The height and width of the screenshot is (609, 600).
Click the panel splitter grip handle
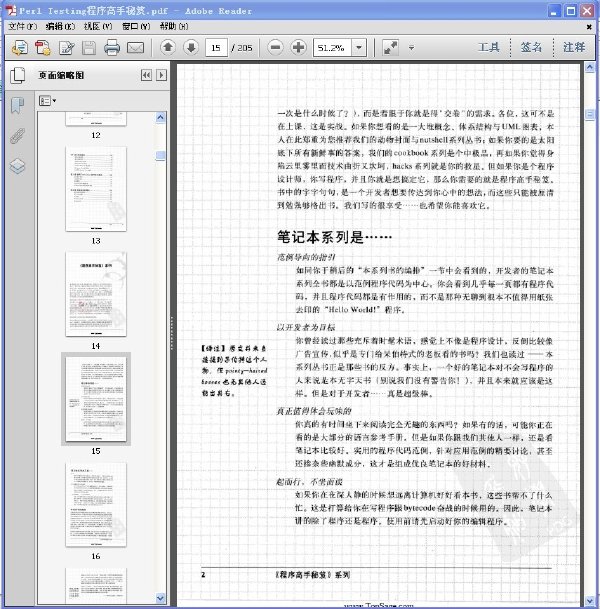pyautogui.click(x=172, y=333)
